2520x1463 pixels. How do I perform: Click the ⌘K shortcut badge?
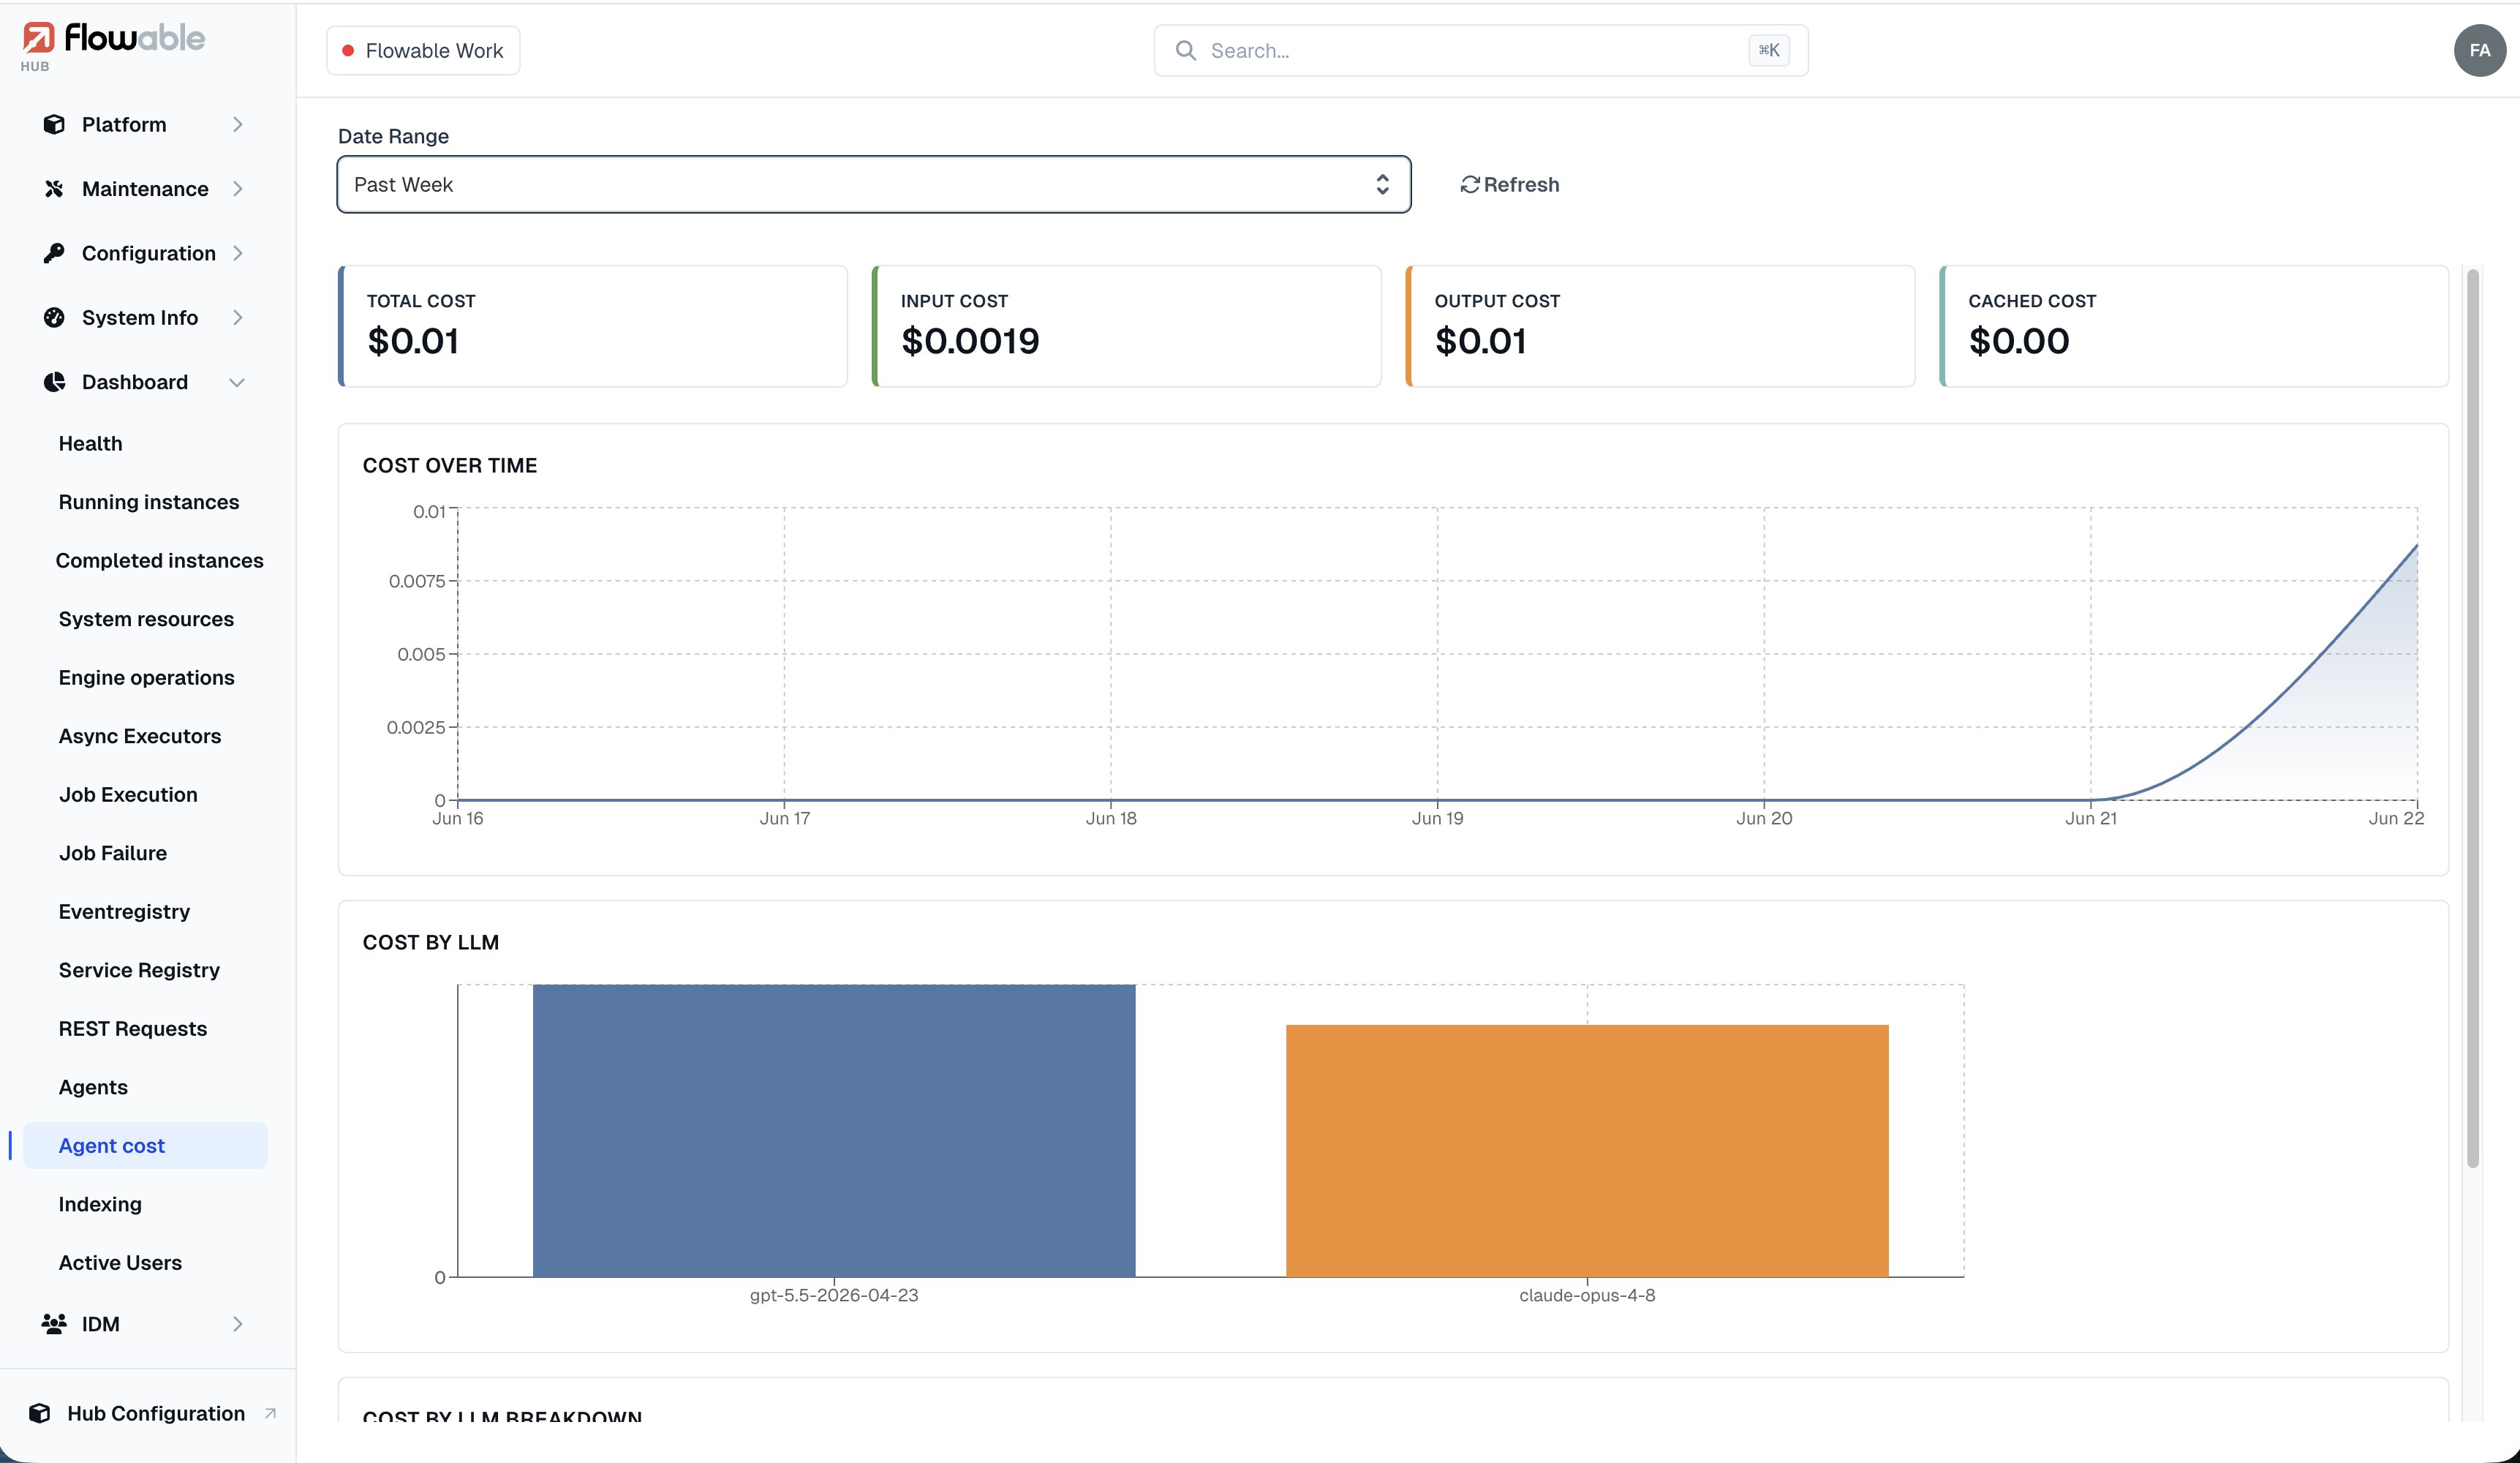pyautogui.click(x=1768, y=50)
